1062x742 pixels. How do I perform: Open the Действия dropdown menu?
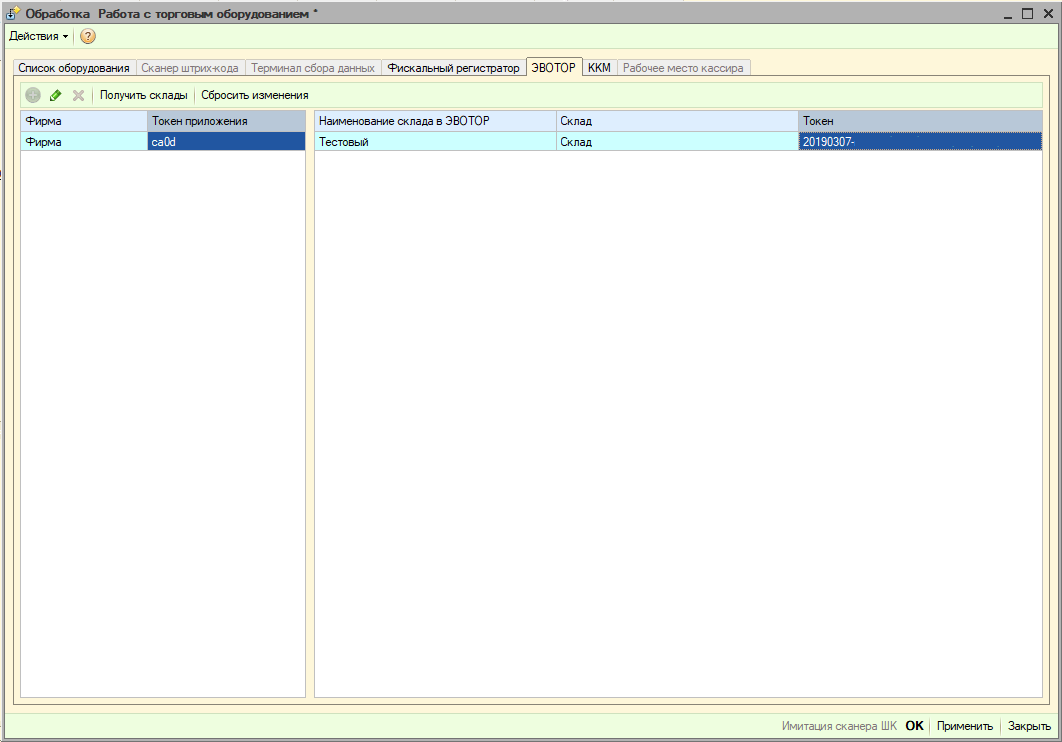coord(38,36)
